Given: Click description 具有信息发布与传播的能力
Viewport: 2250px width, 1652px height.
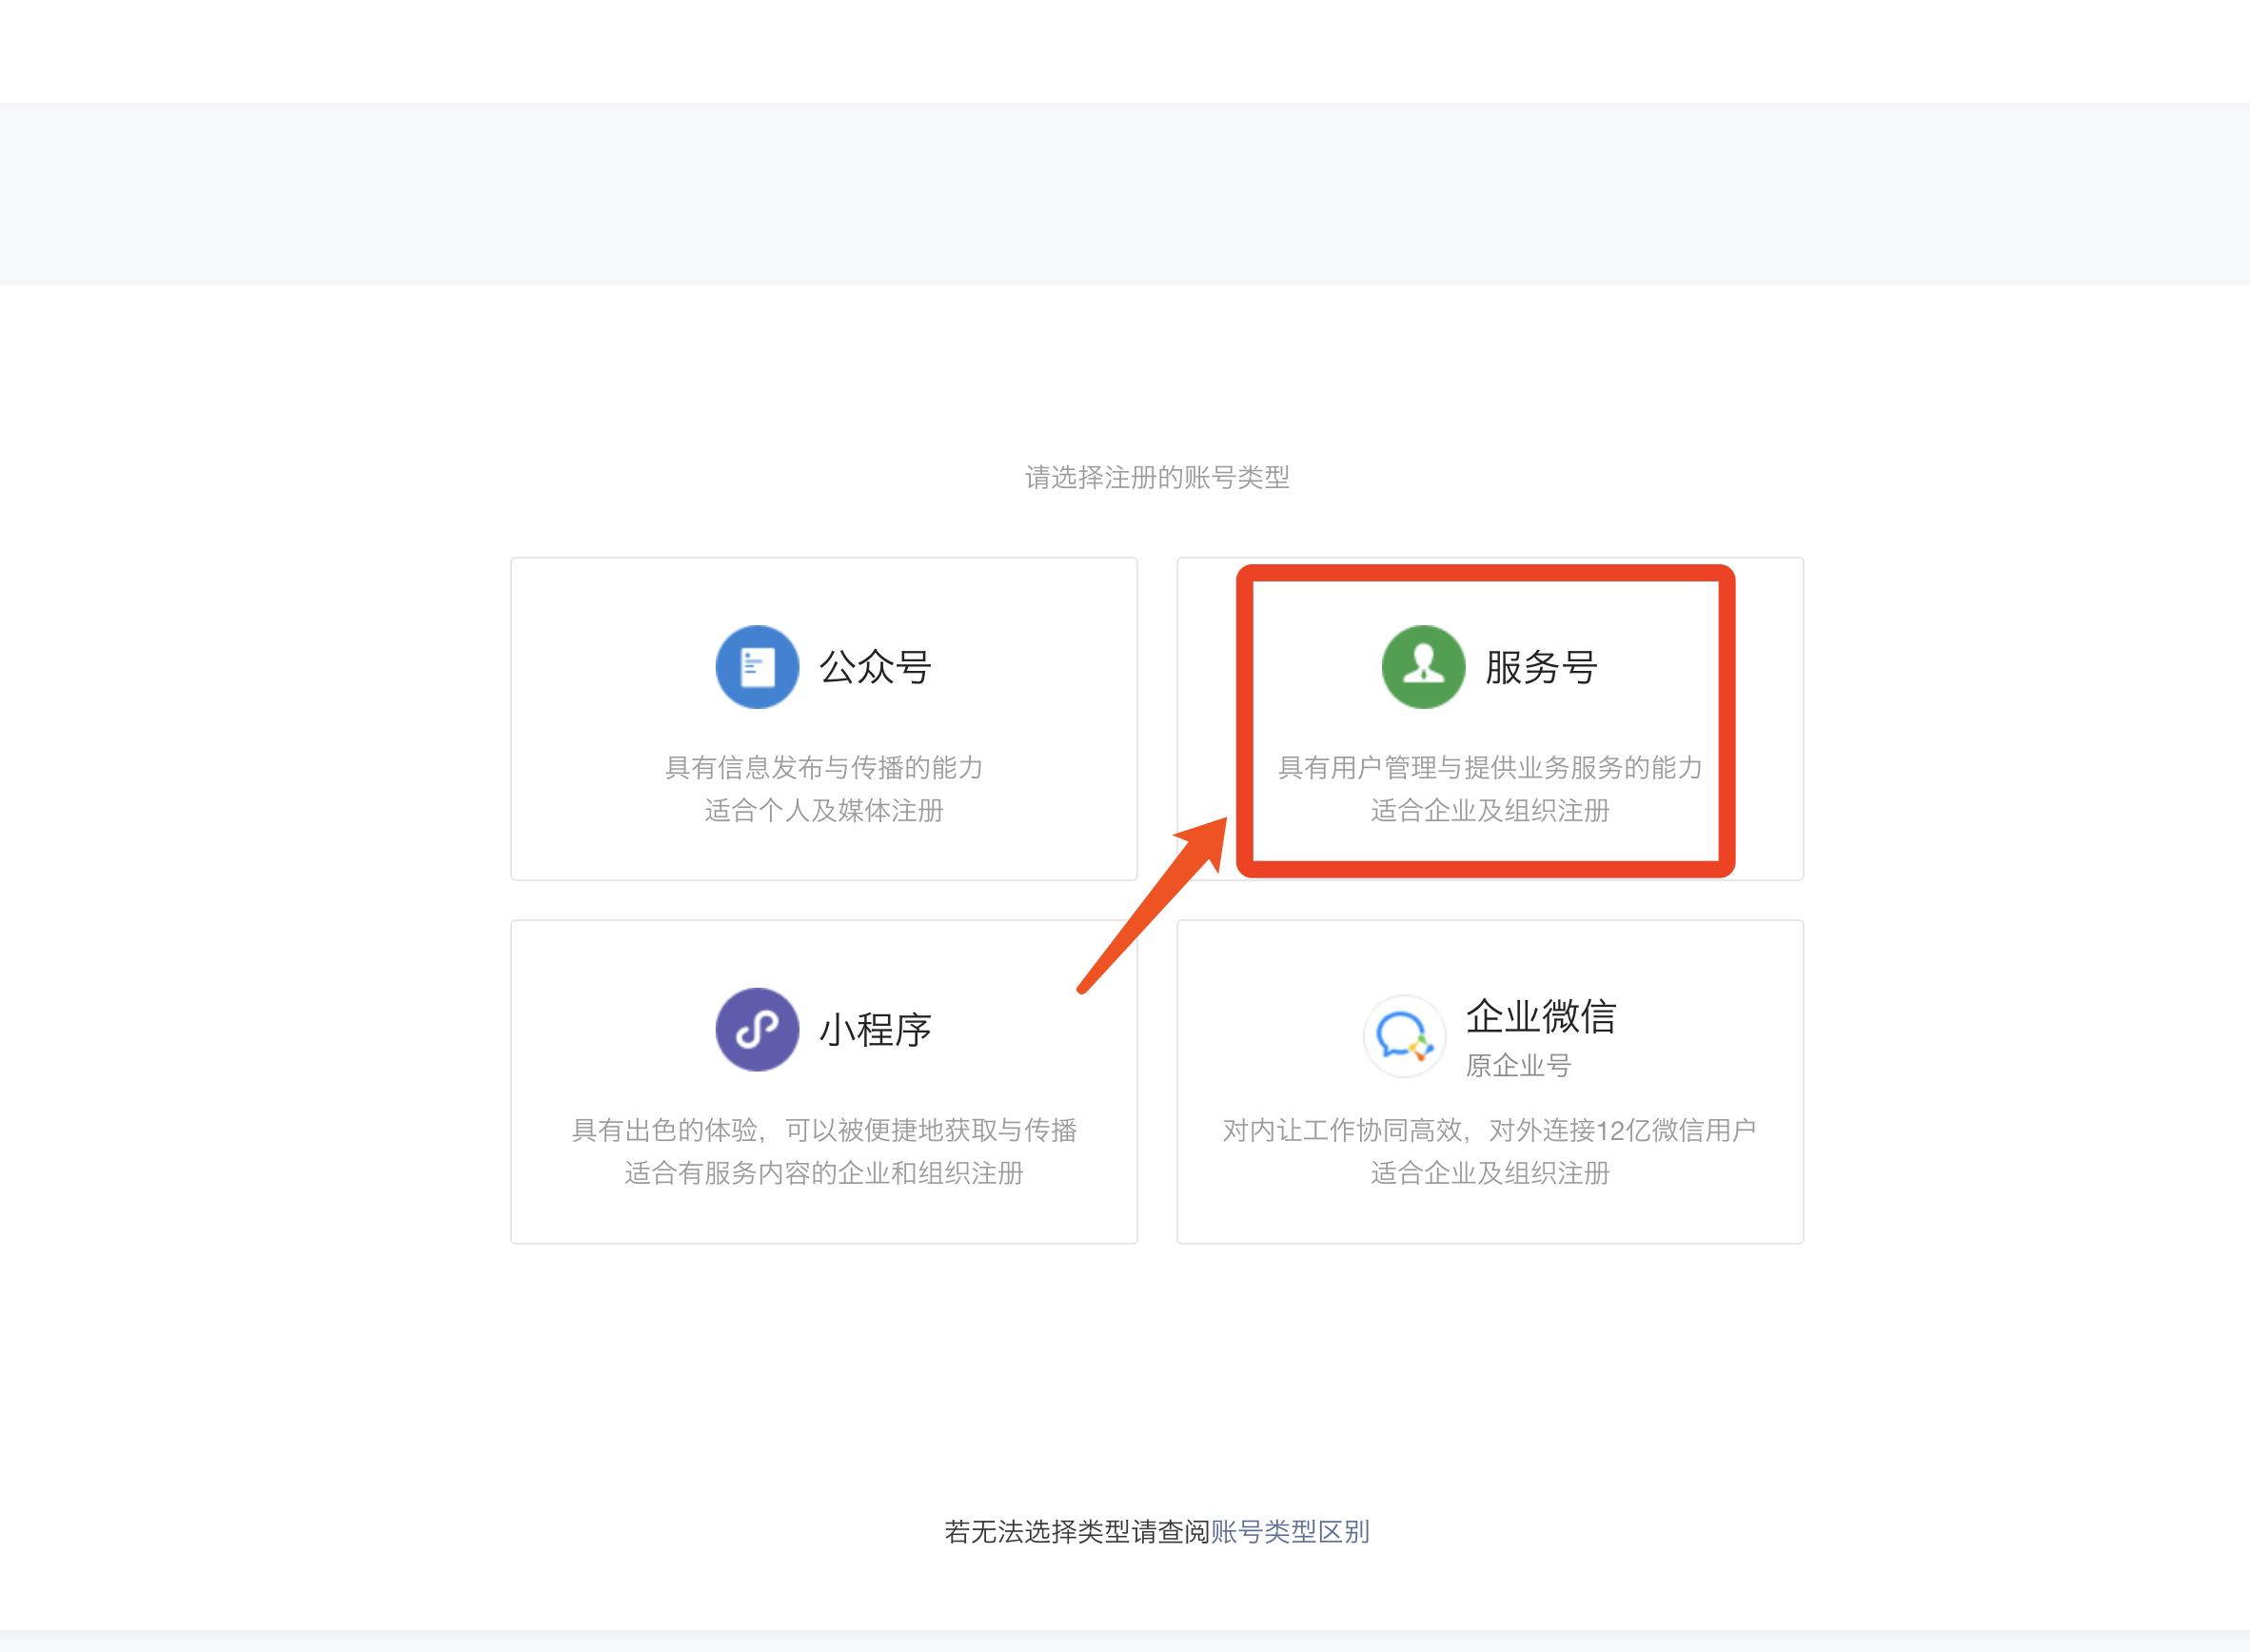Looking at the screenshot, I should pyautogui.click(x=824, y=768).
